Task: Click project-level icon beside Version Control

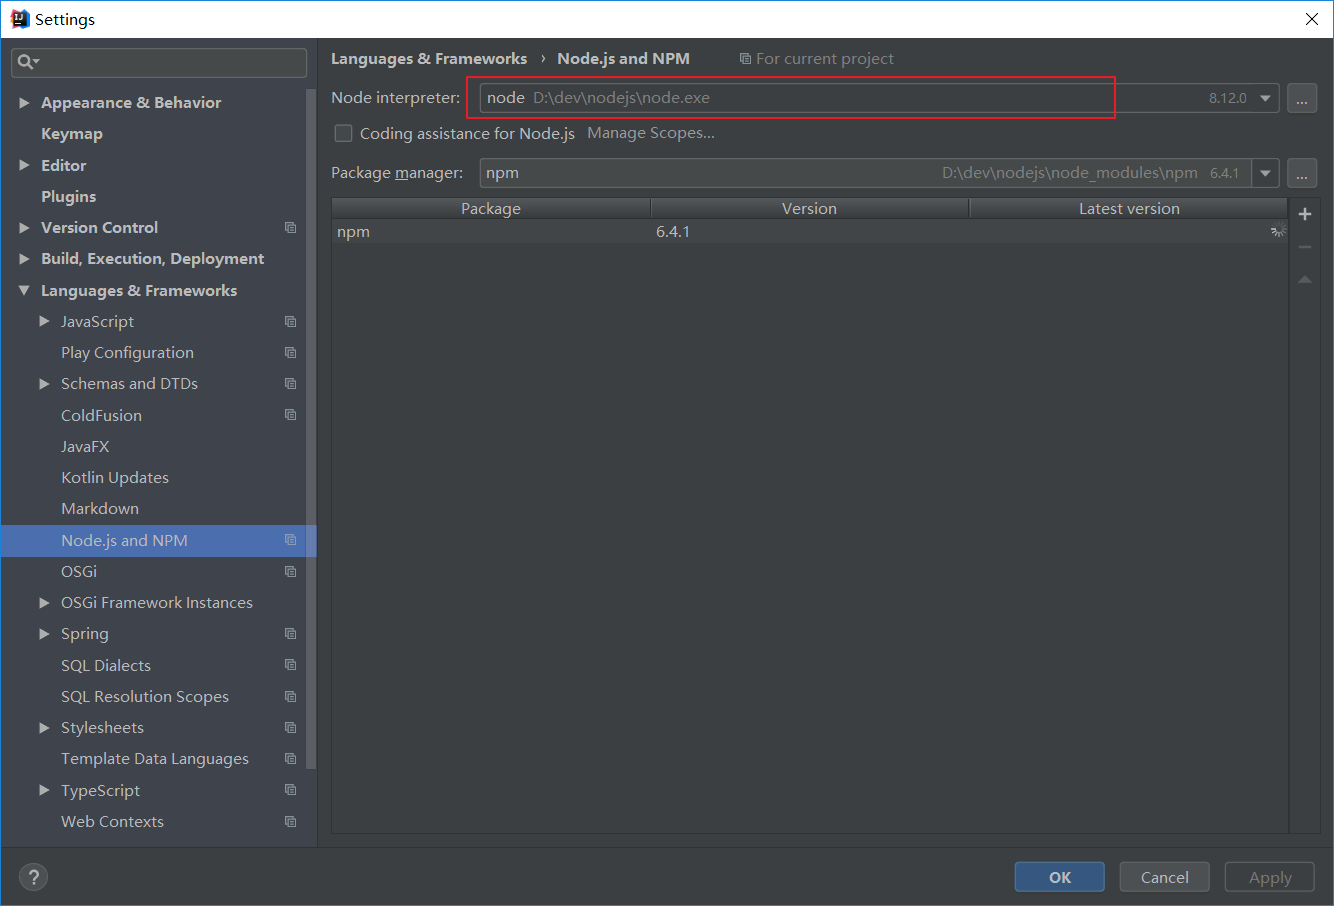Action: coord(290,228)
